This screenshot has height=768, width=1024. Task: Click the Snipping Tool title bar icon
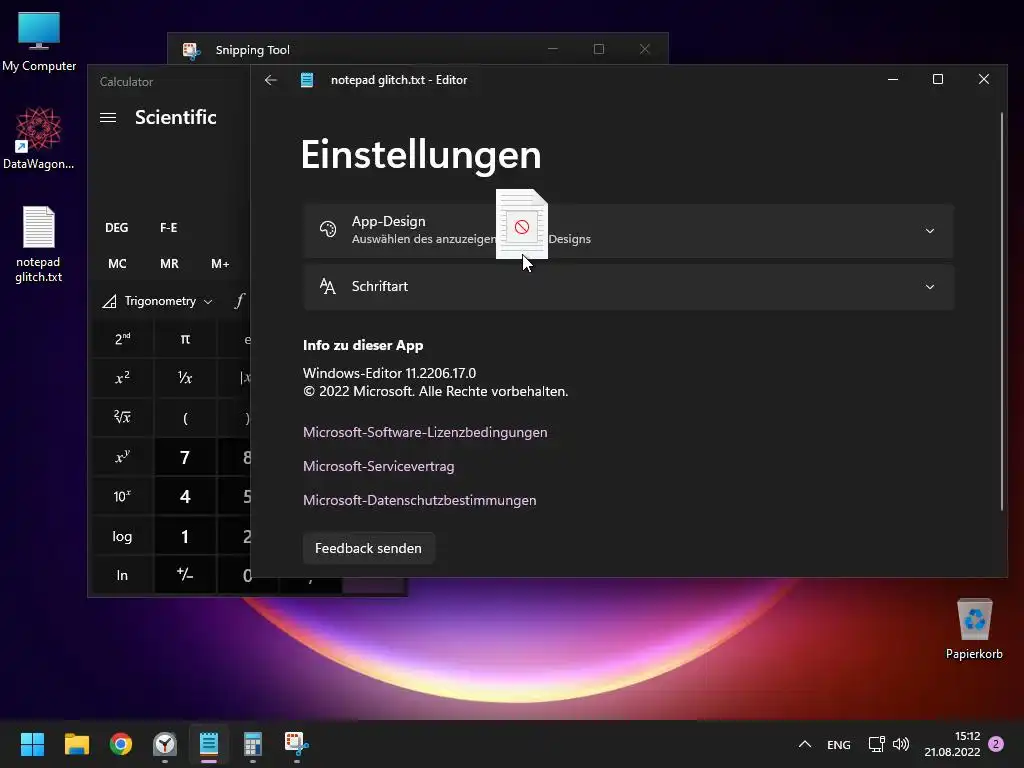[191, 50]
